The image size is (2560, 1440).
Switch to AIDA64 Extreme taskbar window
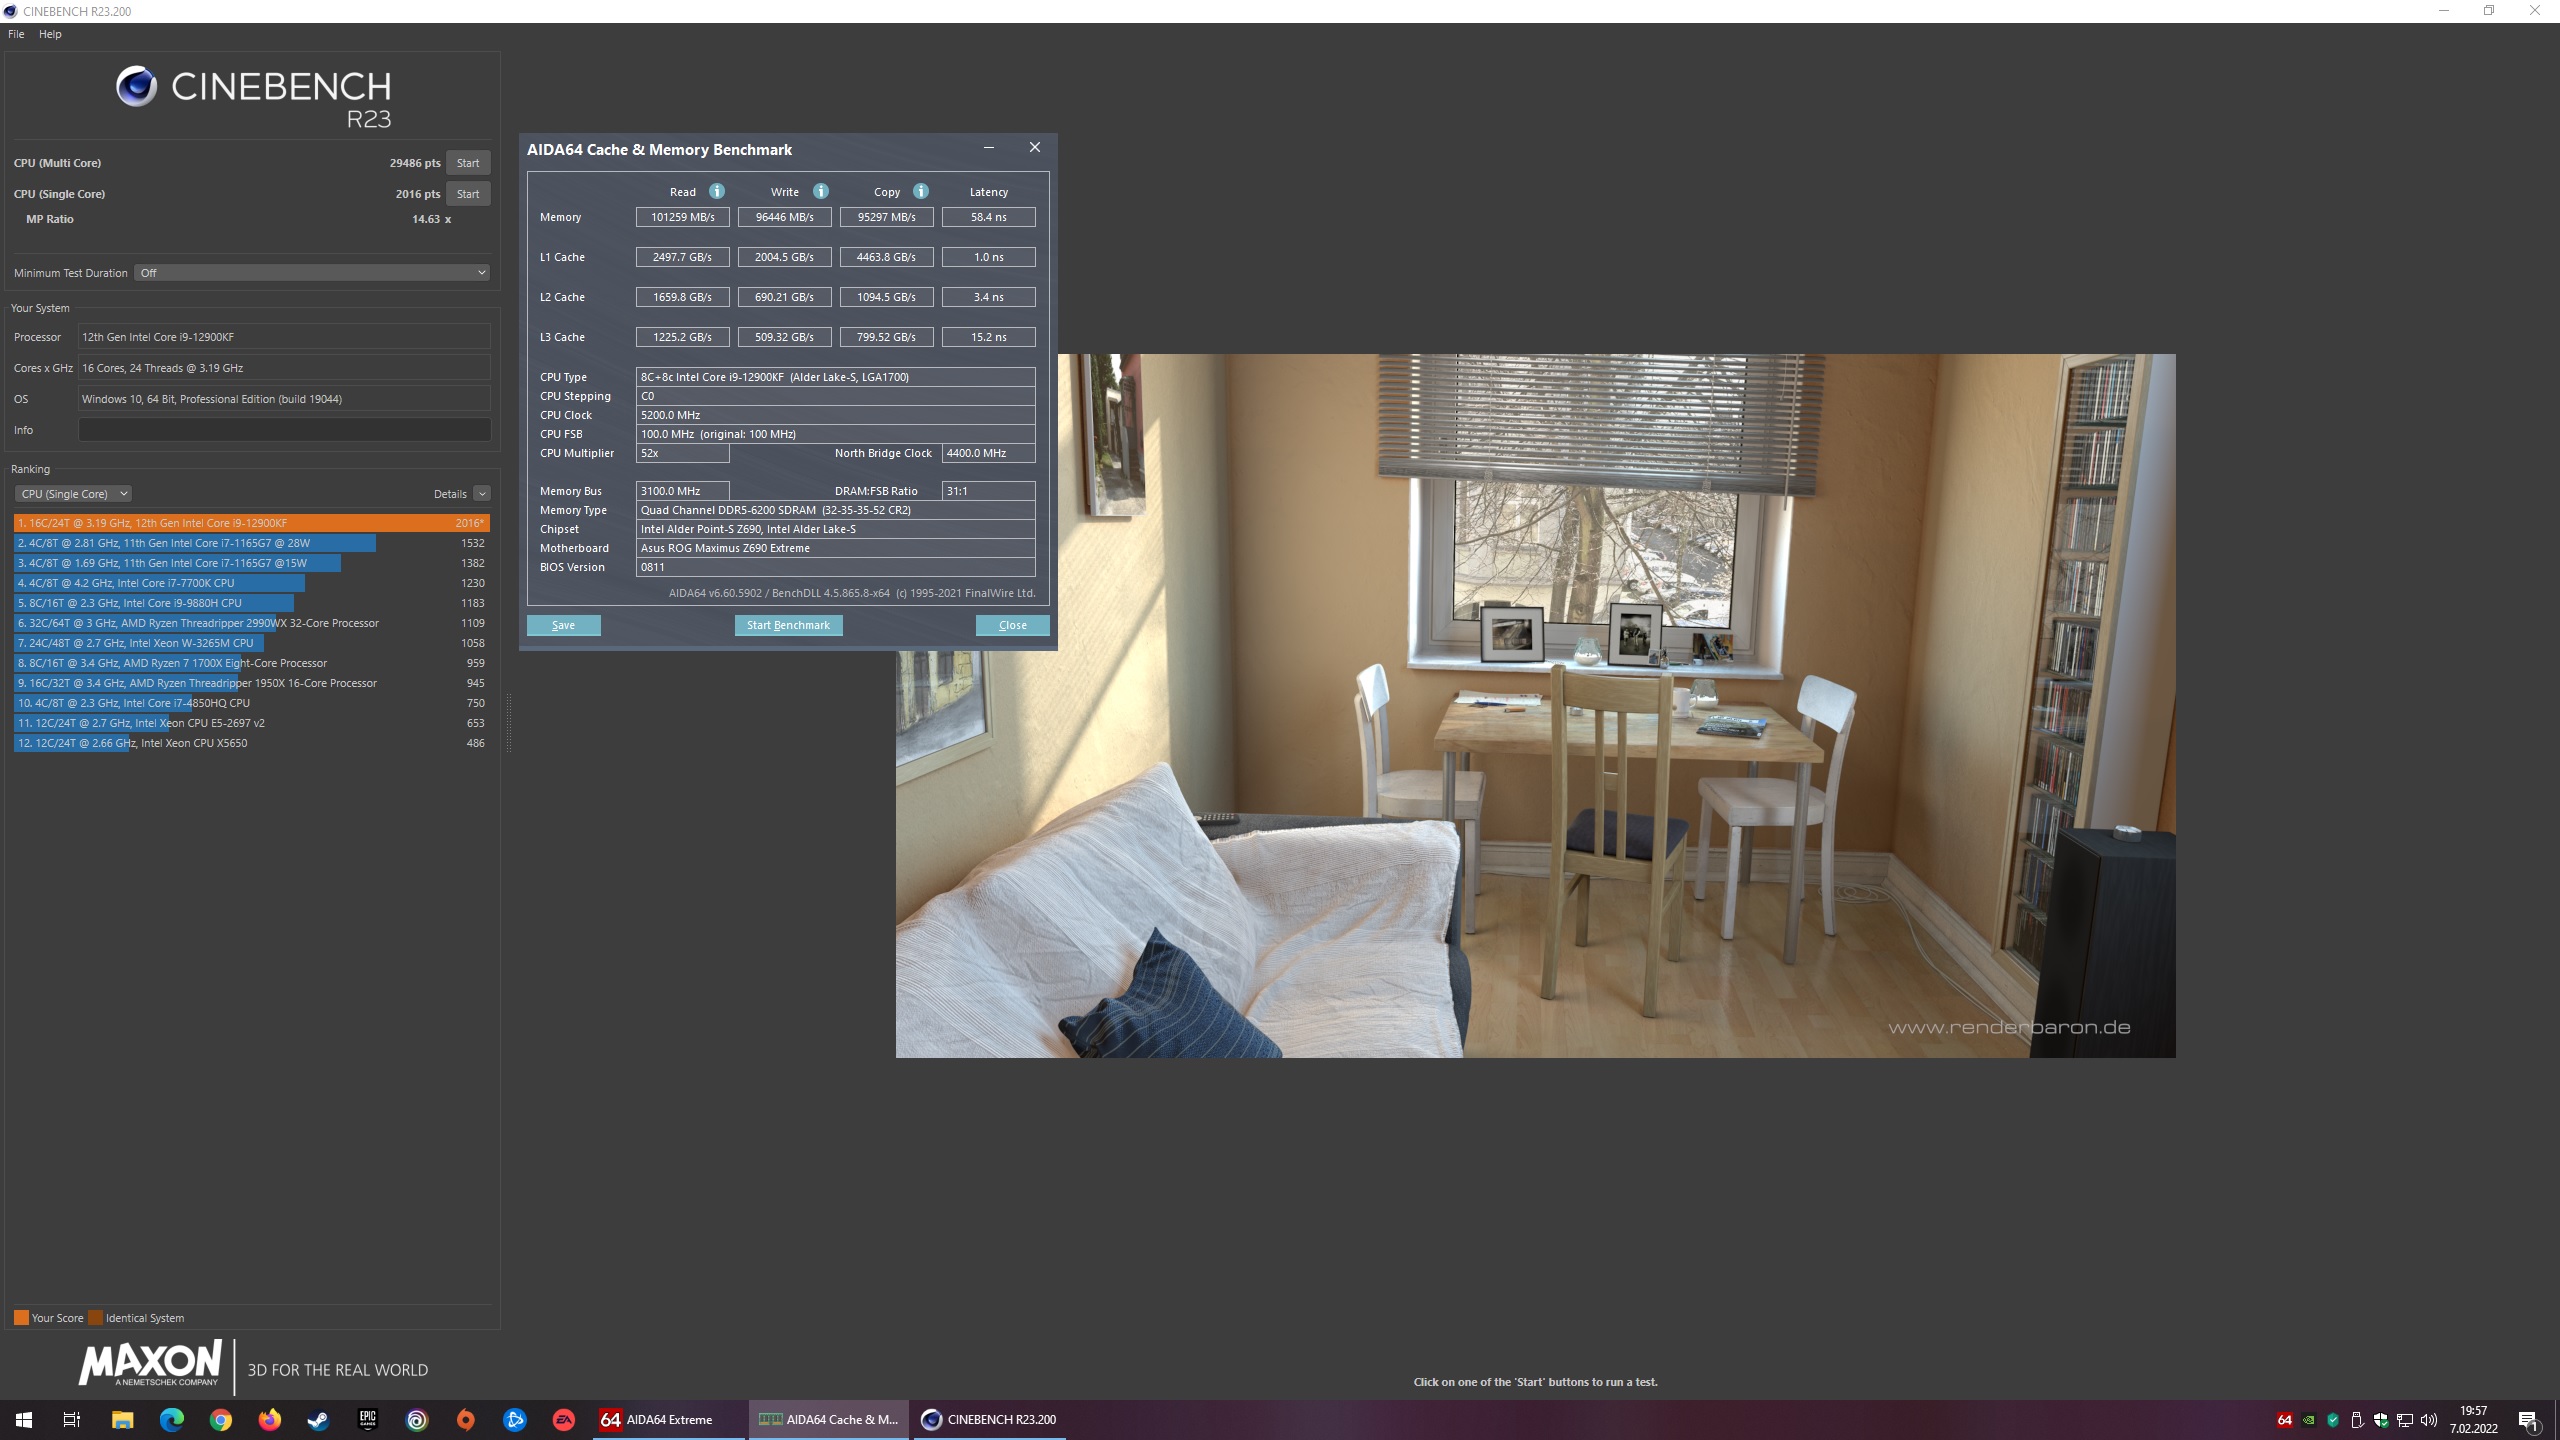(x=668, y=1419)
